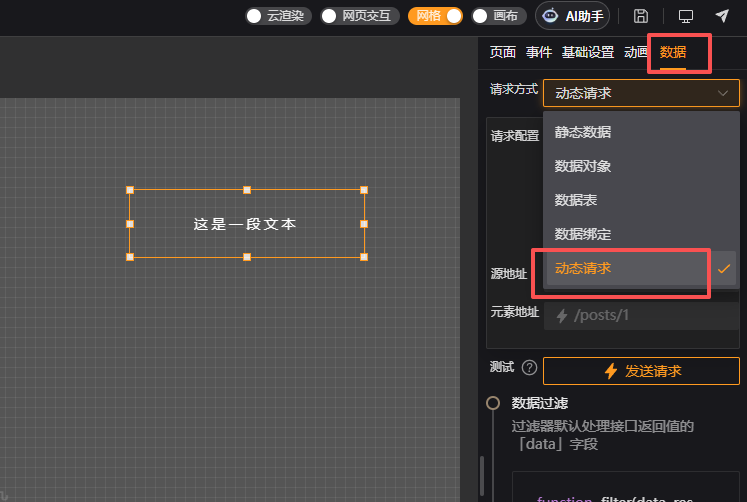Toggle the 网页交互 switch
Screen dimensions: 747x502
[360, 16]
